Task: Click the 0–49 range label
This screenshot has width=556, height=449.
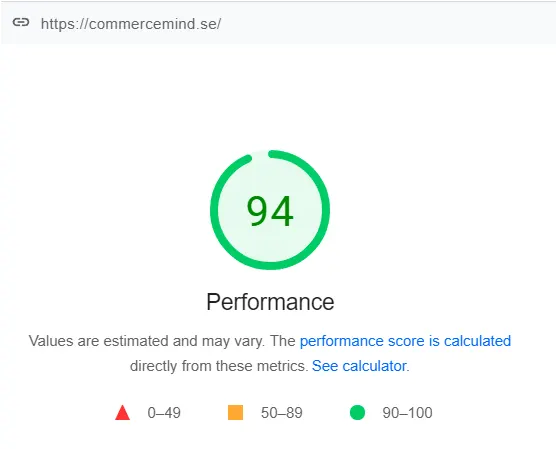Action: click(164, 413)
